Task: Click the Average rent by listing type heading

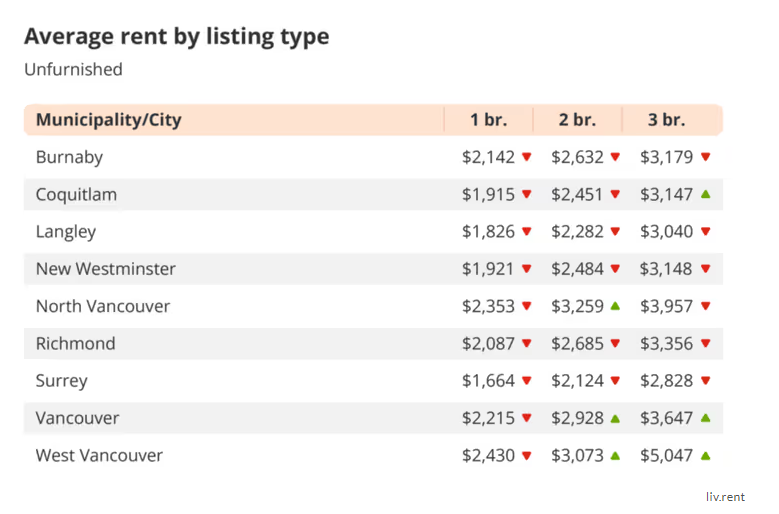Action: [x=176, y=37]
